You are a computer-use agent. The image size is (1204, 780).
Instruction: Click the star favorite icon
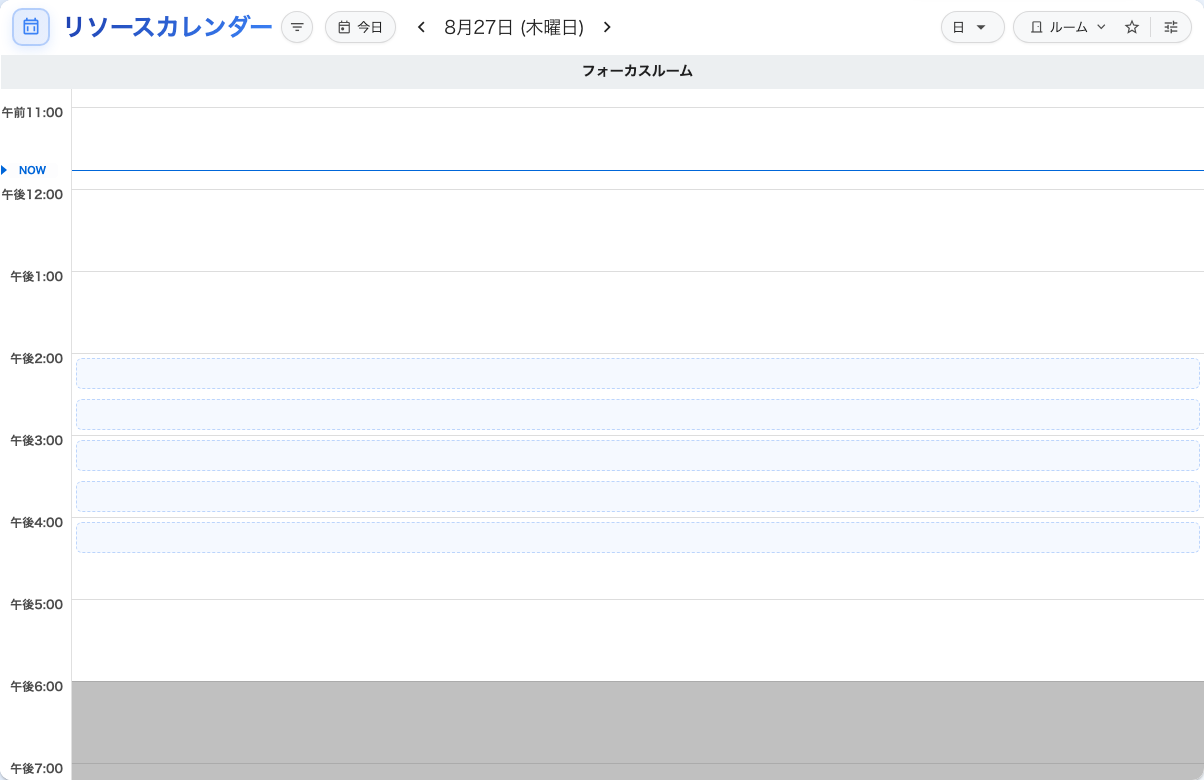point(1132,27)
